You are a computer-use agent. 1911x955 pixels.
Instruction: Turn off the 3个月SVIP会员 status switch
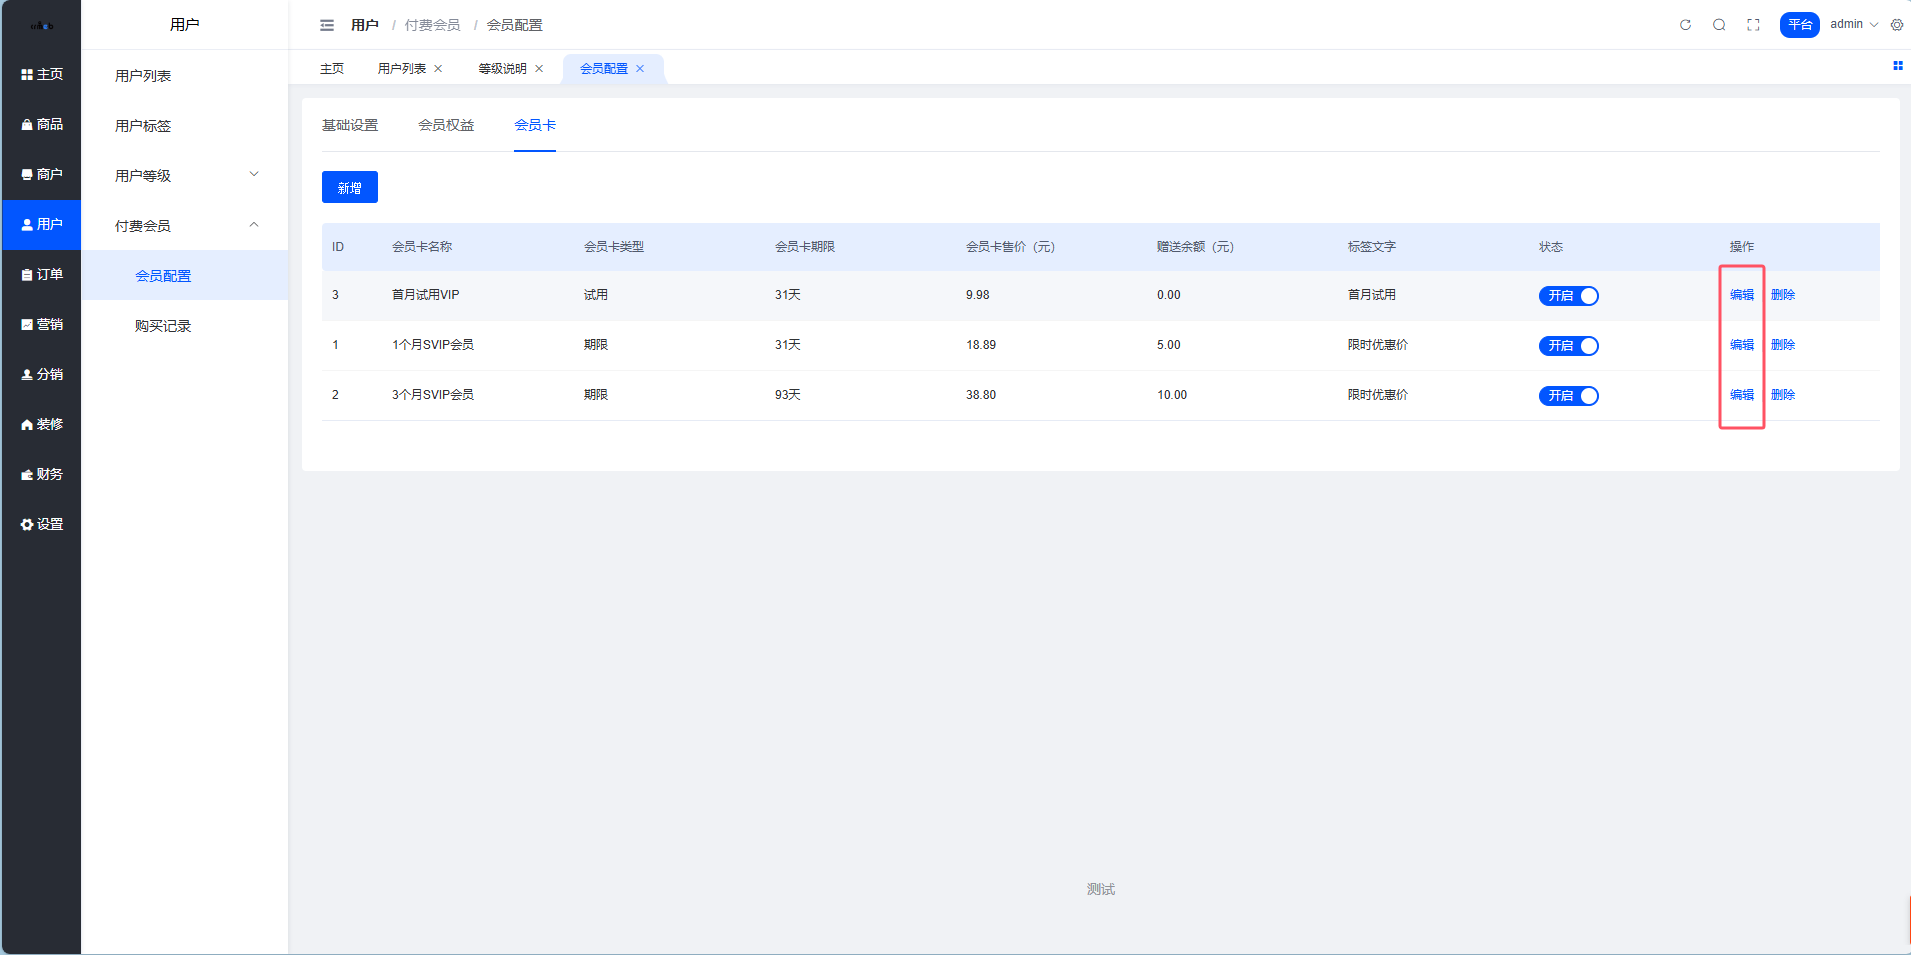click(1568, 396)
